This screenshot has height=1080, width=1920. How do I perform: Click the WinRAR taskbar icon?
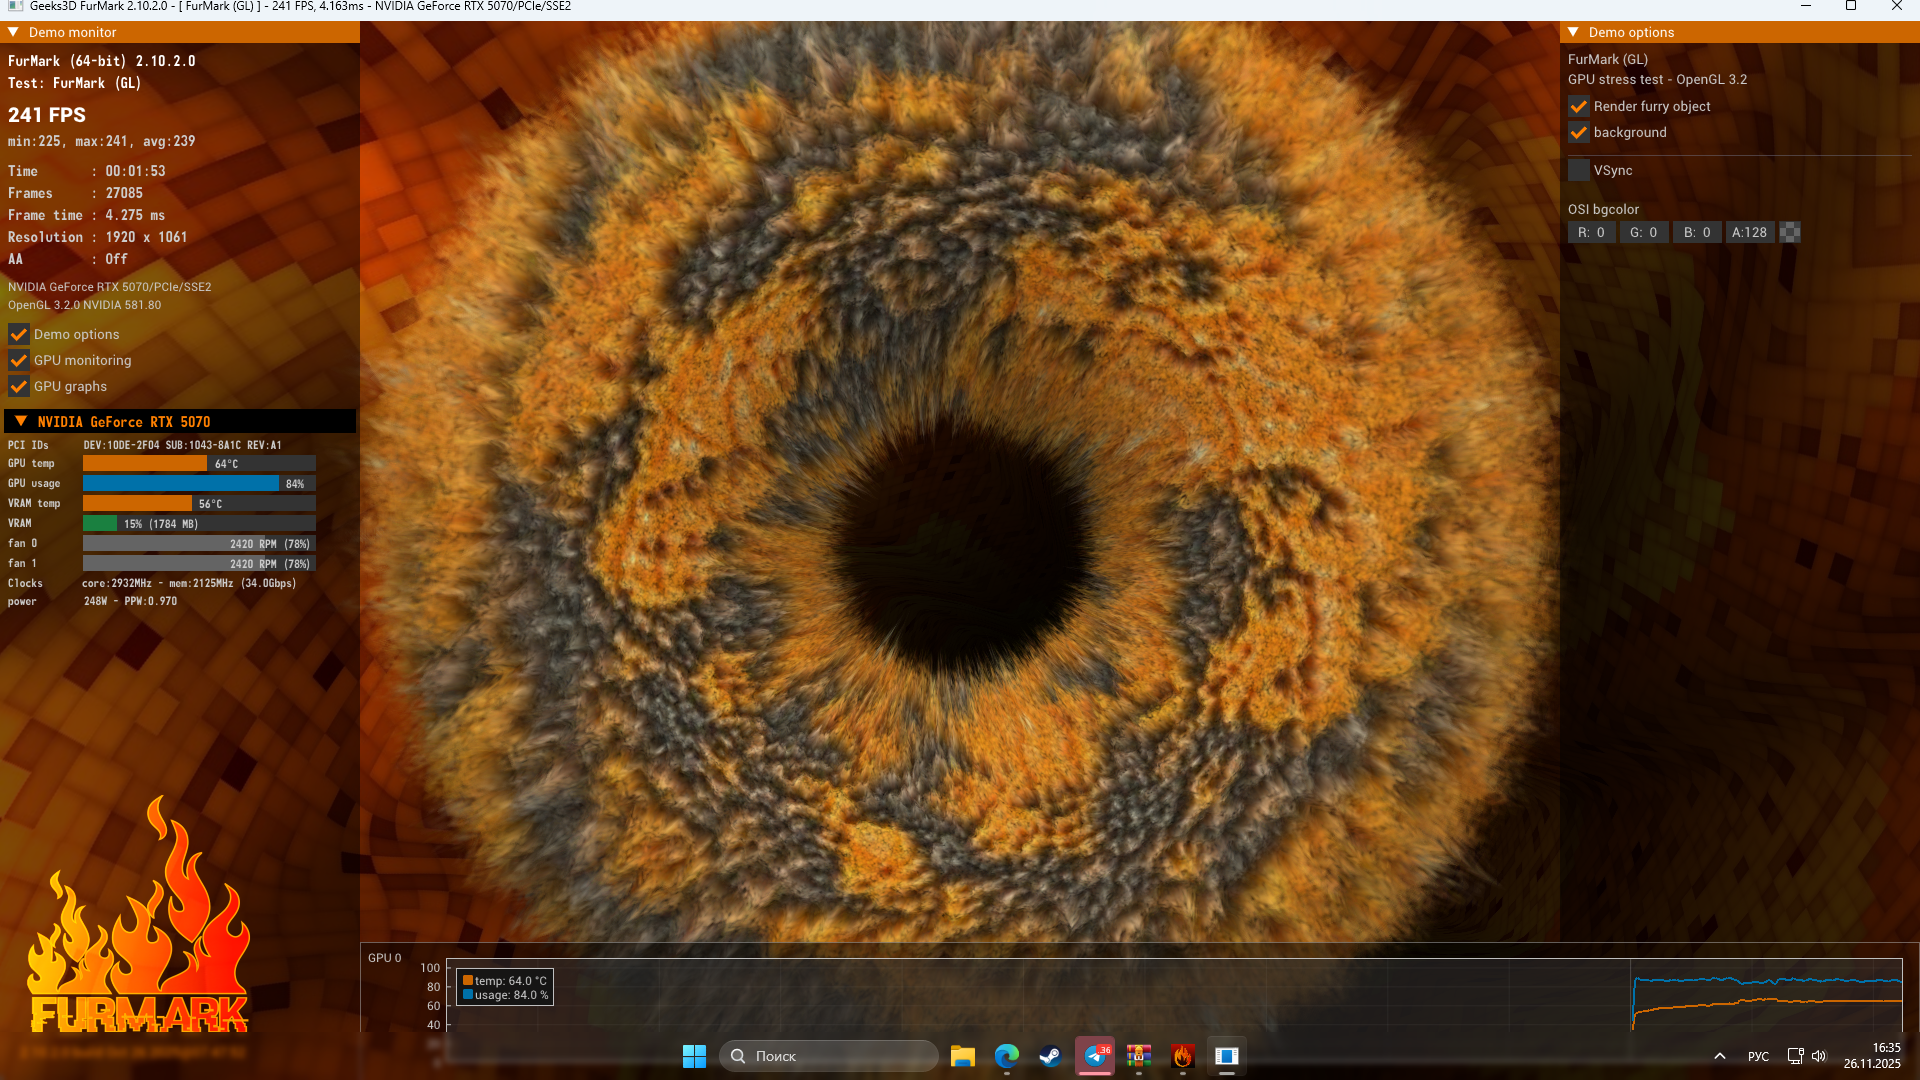coord(1139,1056)
